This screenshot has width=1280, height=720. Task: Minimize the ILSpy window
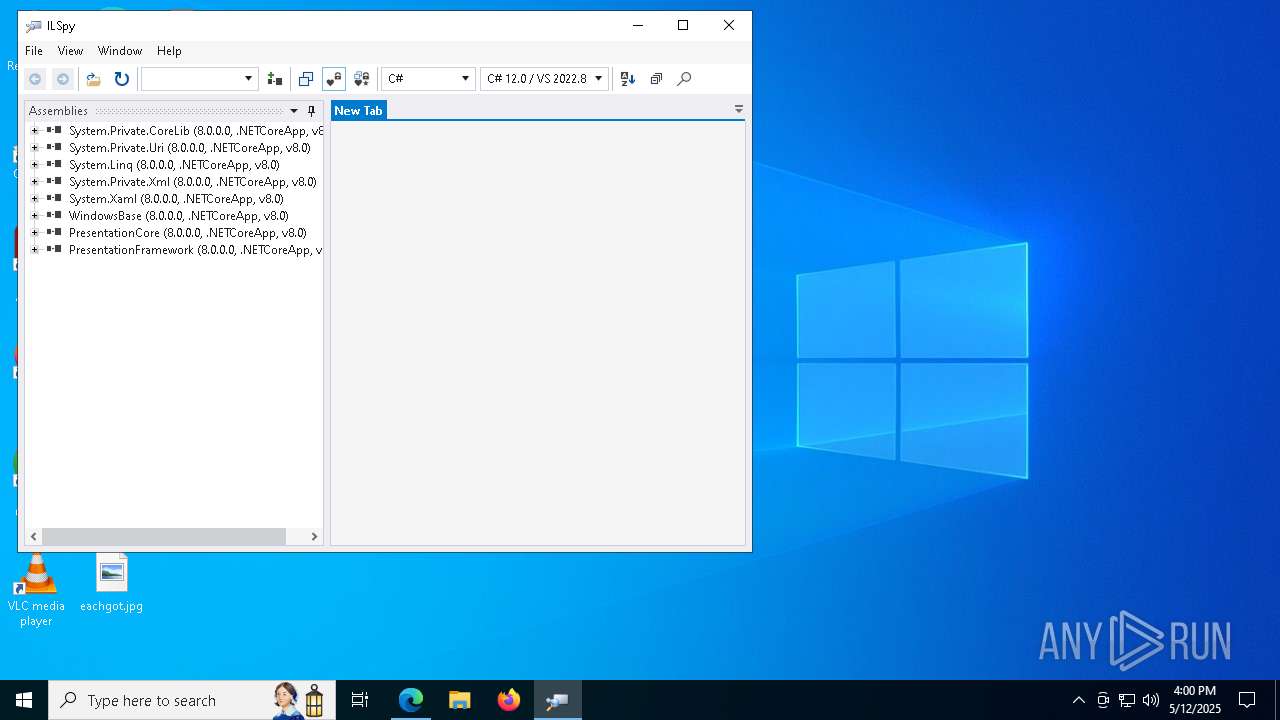coord(637,26)
